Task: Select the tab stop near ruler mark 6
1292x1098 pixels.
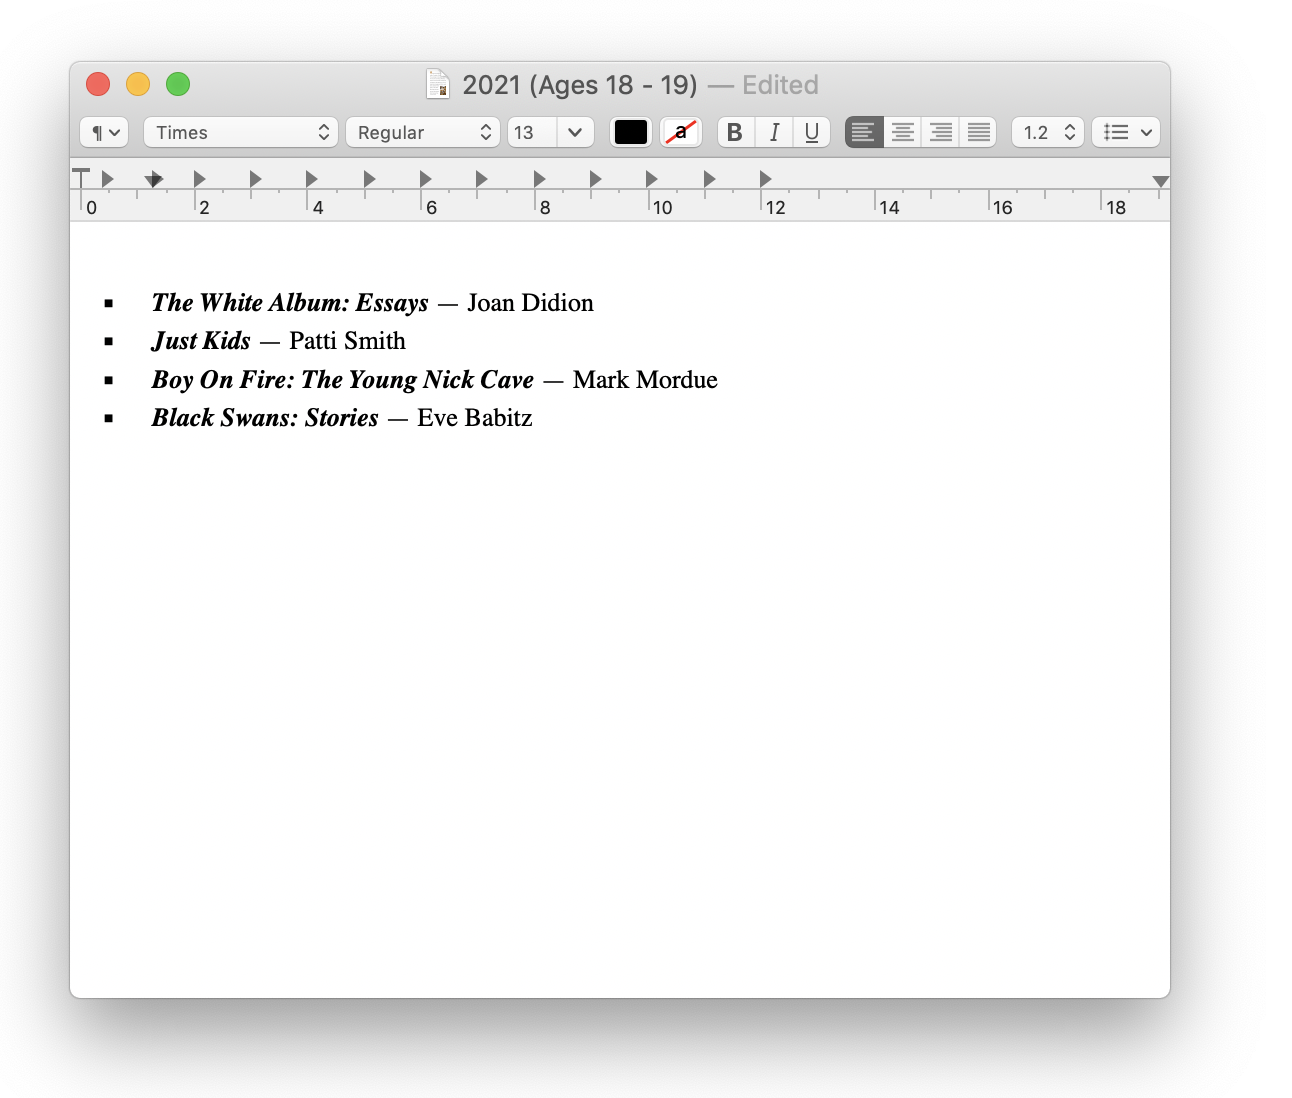Action: [x=425, y=179]
